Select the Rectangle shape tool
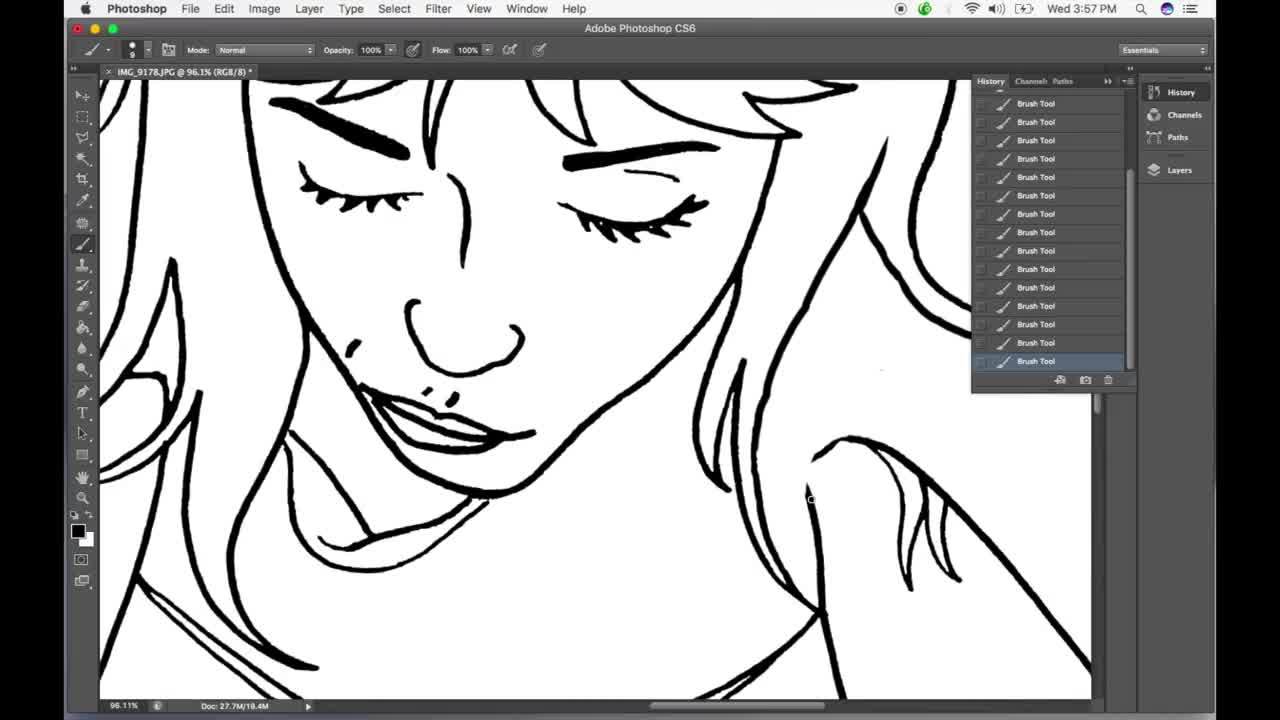 [x=83, y=455]
